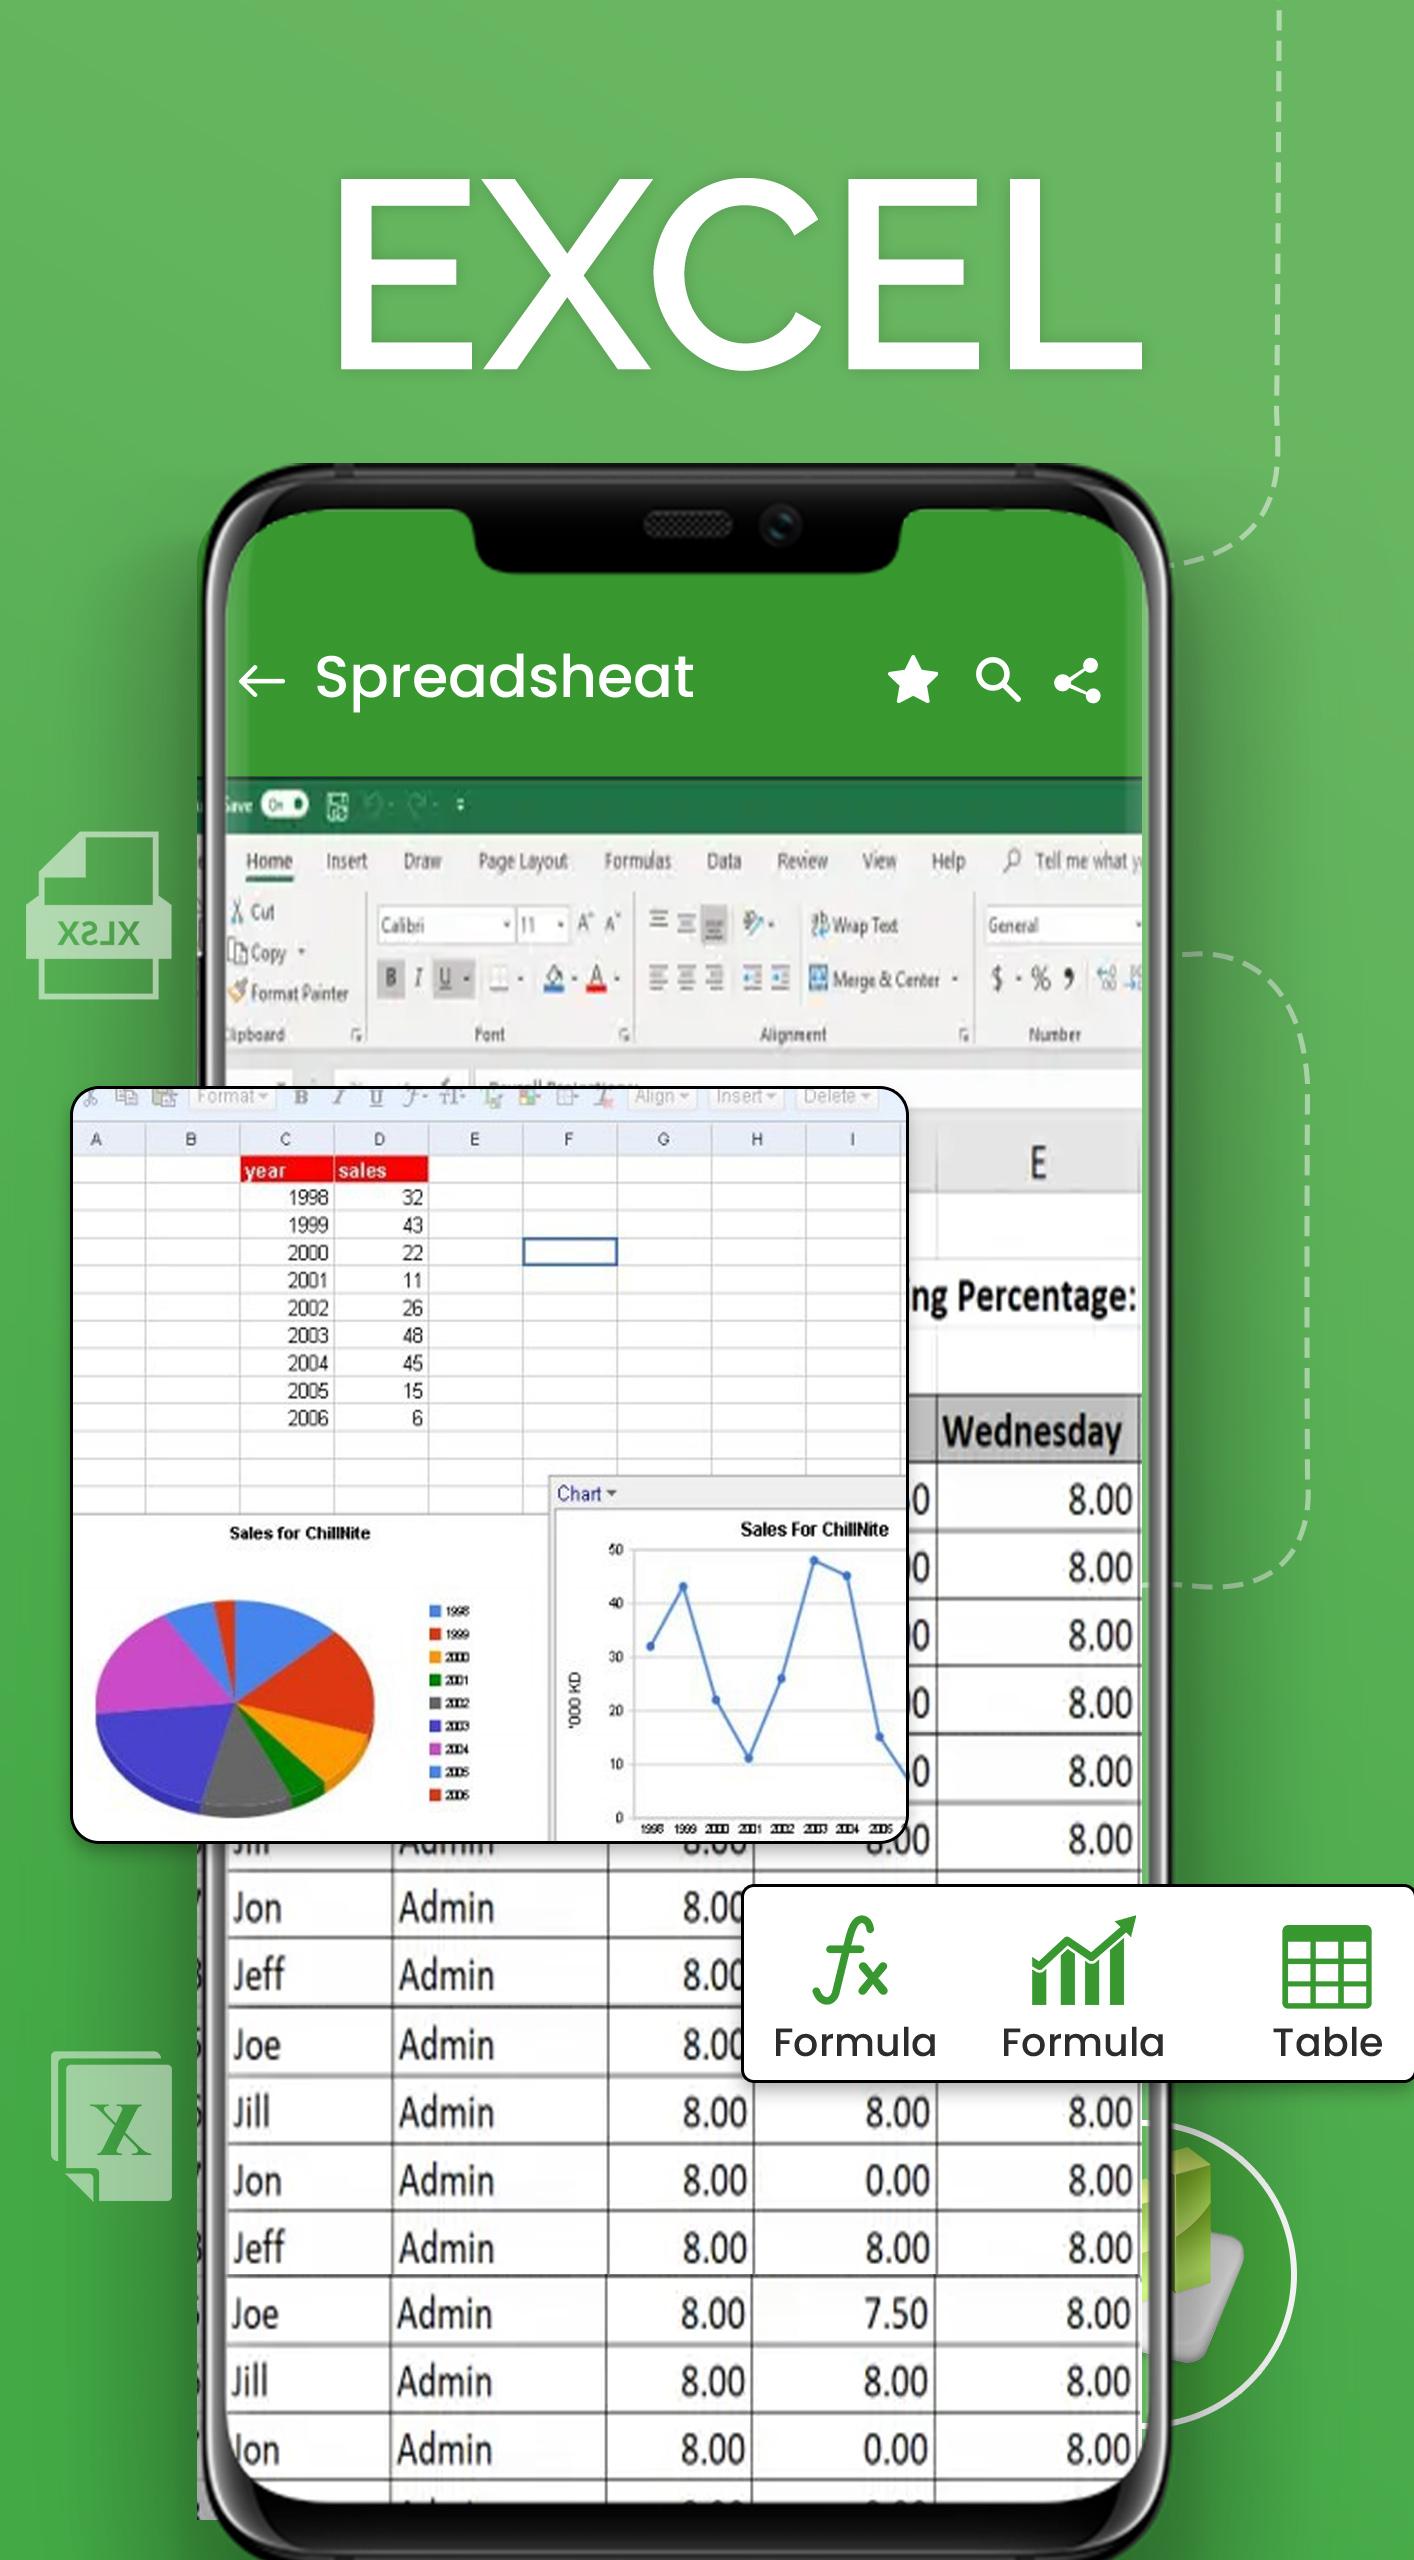The image size is (1414, 2560).
Task: Toggle Italic in the Font group
Action: (x=418, y=978)
